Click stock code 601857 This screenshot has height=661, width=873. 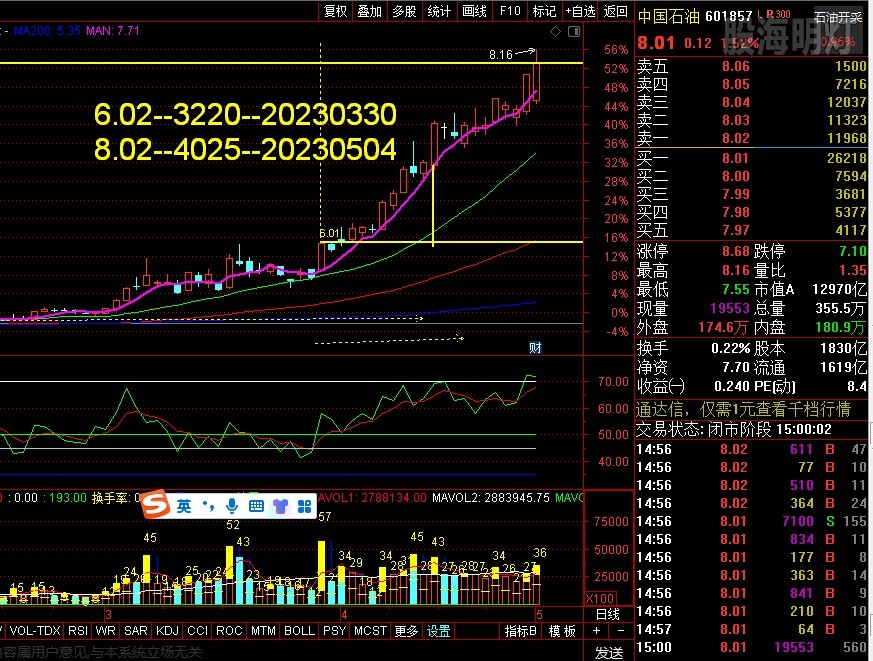[x=728, y=16]
